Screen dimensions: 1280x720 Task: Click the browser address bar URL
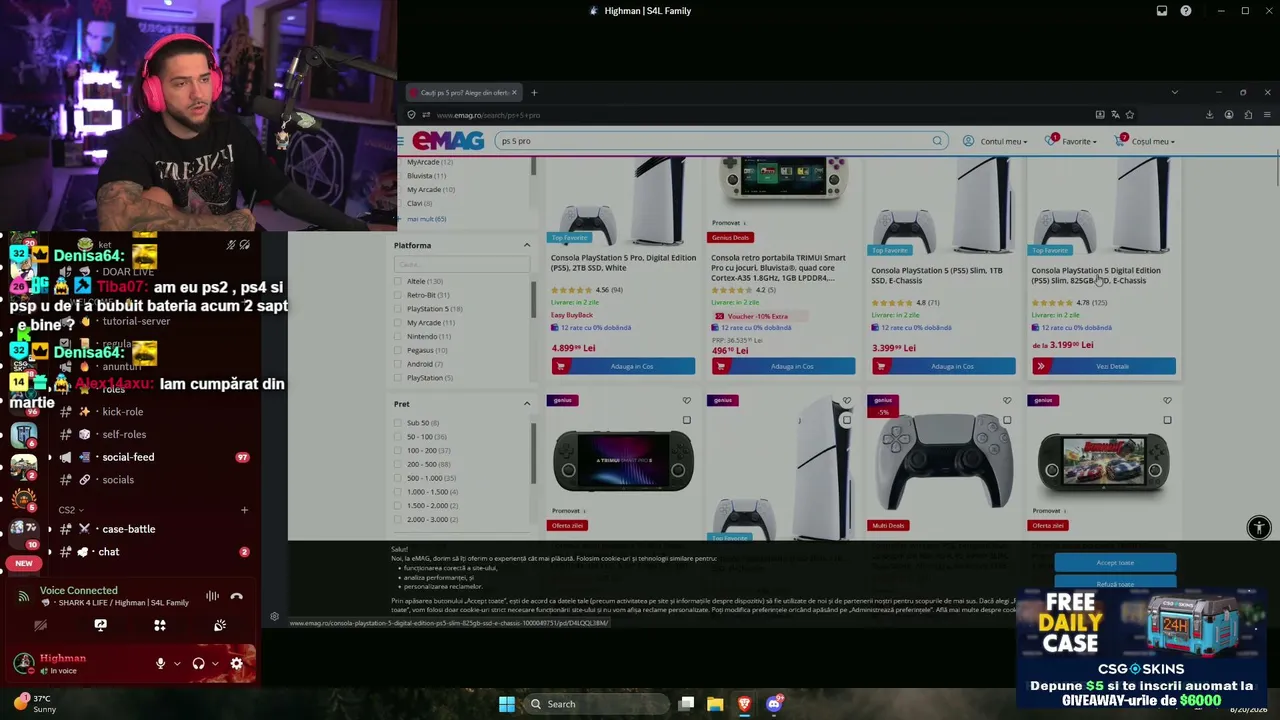488,115
